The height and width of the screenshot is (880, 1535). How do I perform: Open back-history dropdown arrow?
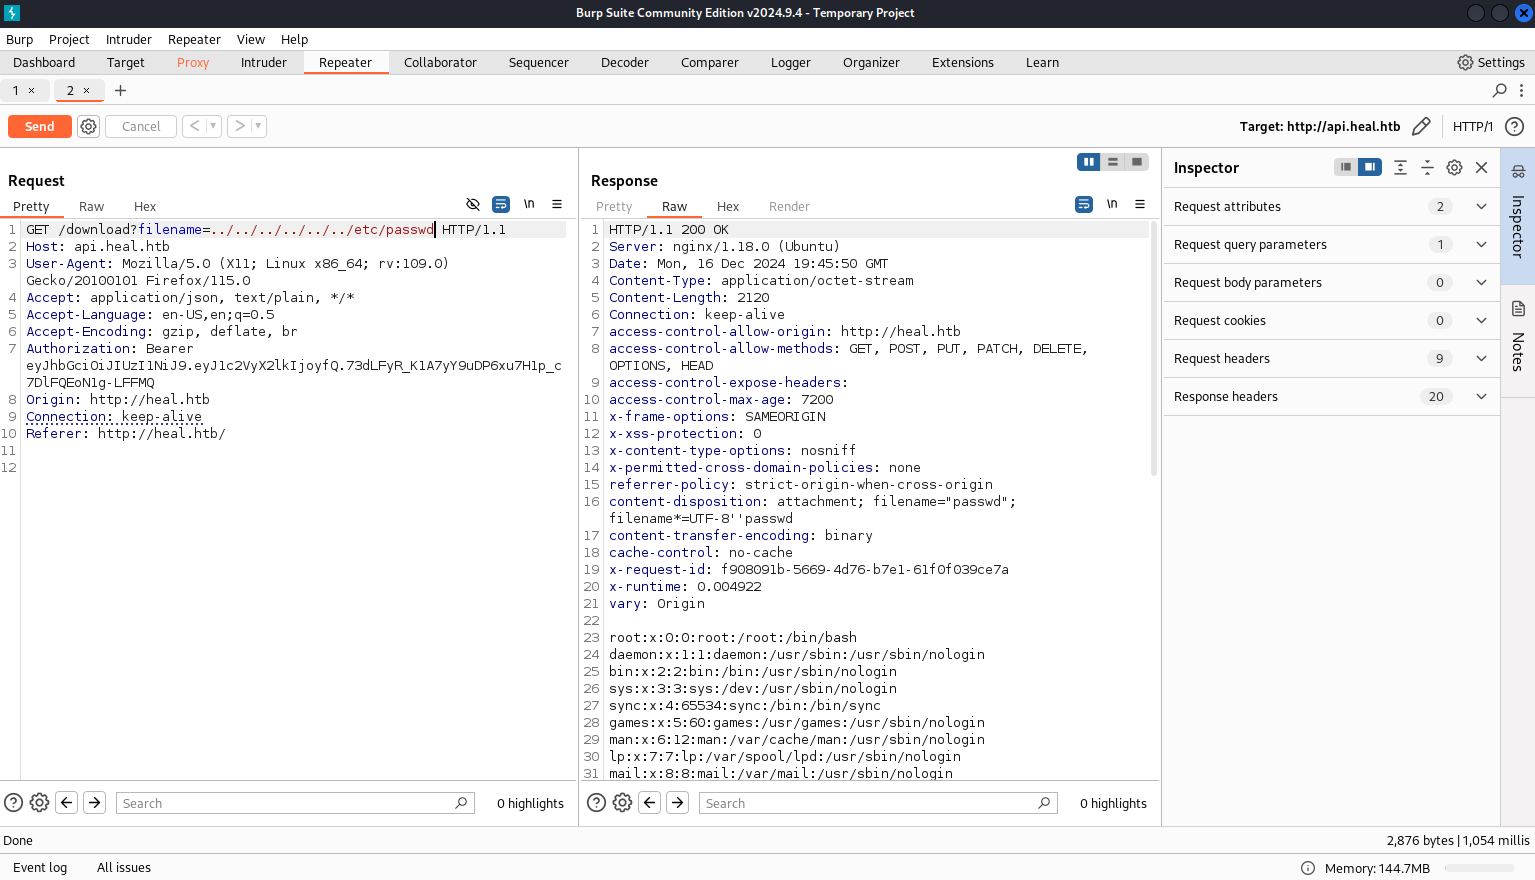pyautogui.click(x=213, y=126)
